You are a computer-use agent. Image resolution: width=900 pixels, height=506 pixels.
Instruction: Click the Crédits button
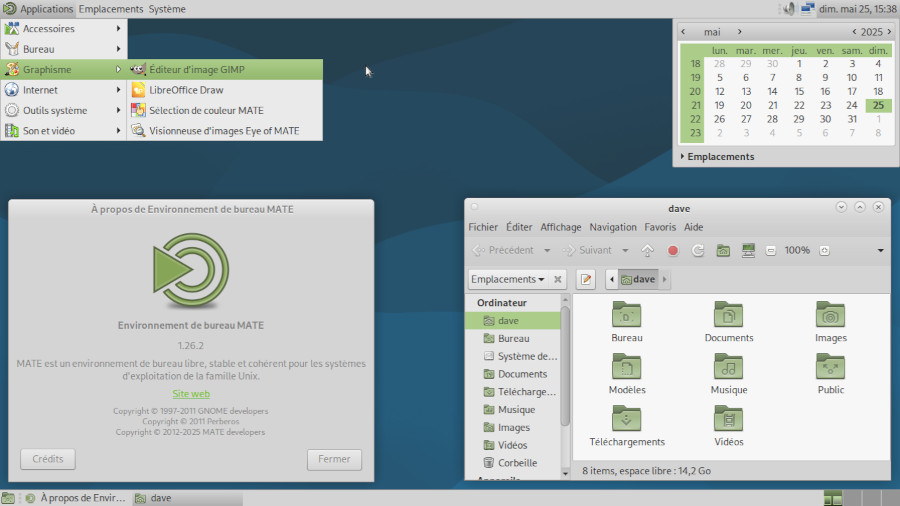[48, 459]
